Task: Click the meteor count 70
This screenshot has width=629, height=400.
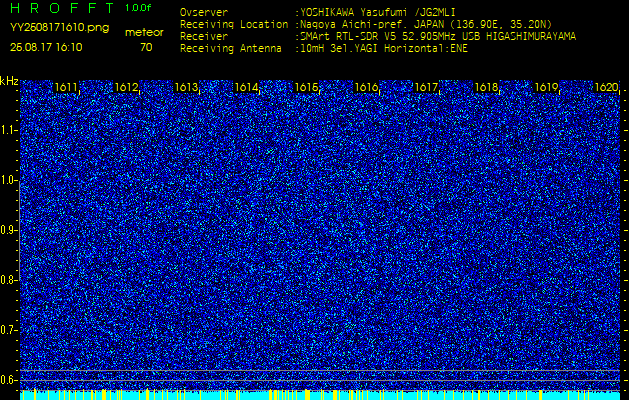Action: pos(146,47)
